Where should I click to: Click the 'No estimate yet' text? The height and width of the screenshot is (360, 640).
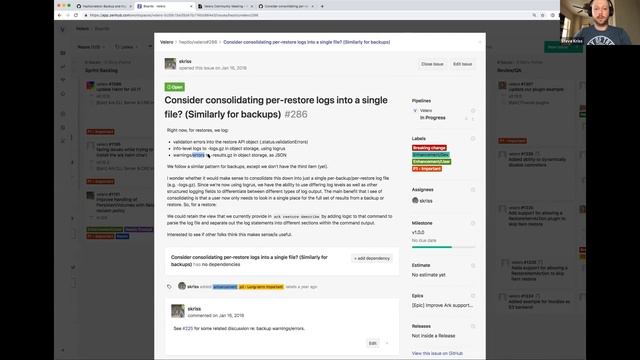point(429,275)
